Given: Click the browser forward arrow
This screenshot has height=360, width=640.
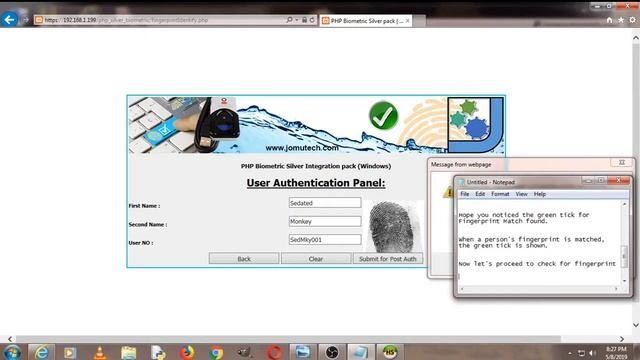Looking at the screenshot, I should (x=26, y=20).
